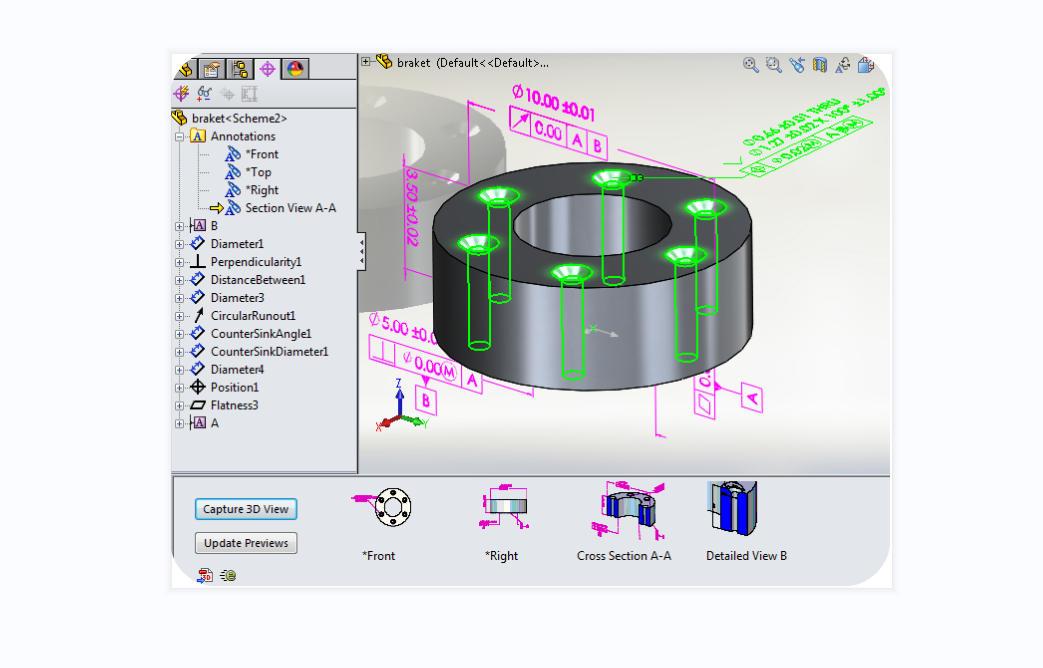
Task: Select the *Front annotation view
Action: [251, 154]
